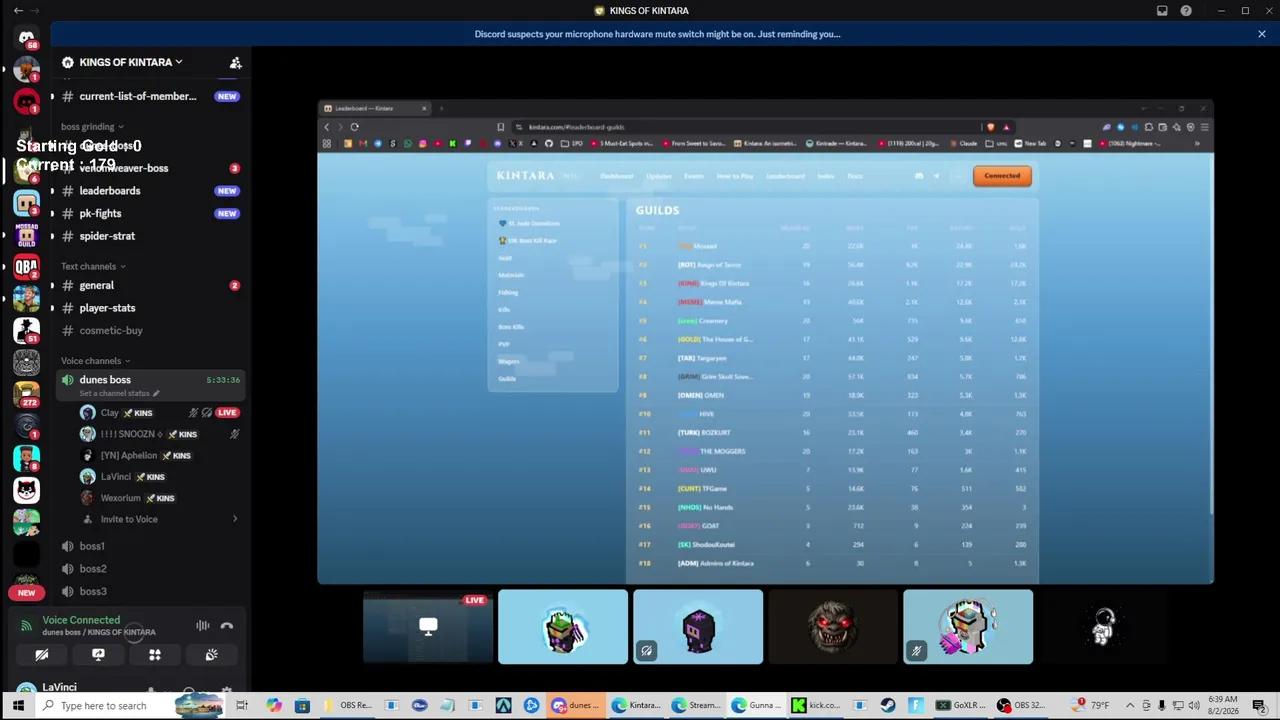
Task: Open the spider-strat channel
Action: click(150, 236)
